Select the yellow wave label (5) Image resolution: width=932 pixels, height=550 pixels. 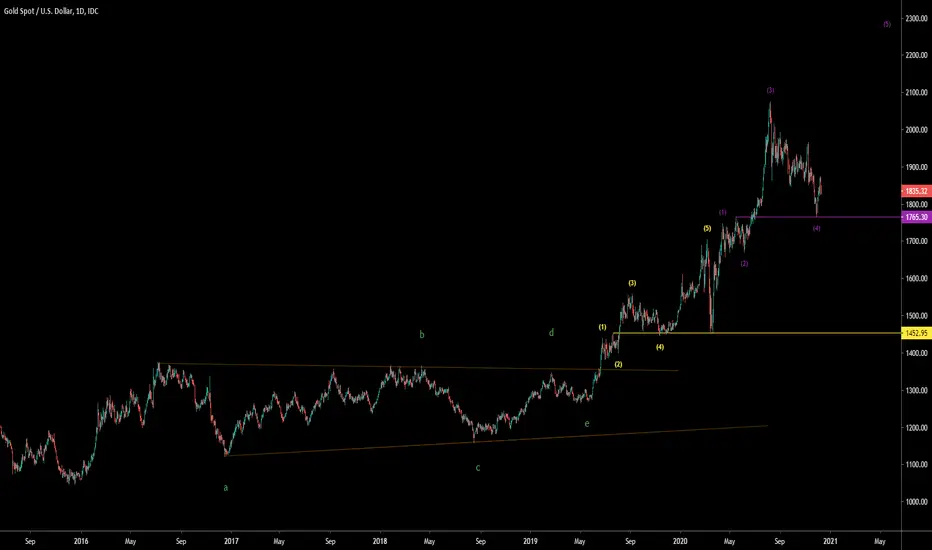(707, 228)
